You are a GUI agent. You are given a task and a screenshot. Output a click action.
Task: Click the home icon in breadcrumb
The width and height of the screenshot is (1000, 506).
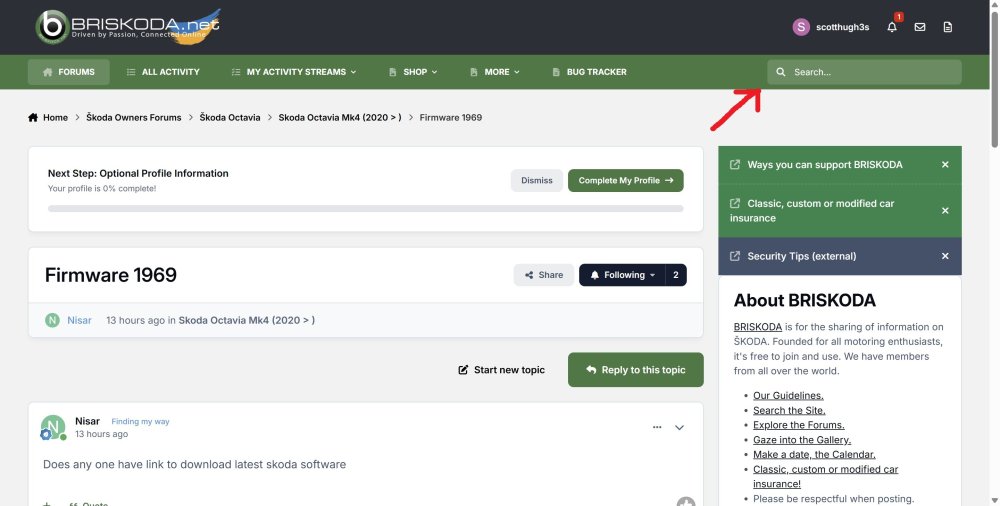tap(33, 117)
